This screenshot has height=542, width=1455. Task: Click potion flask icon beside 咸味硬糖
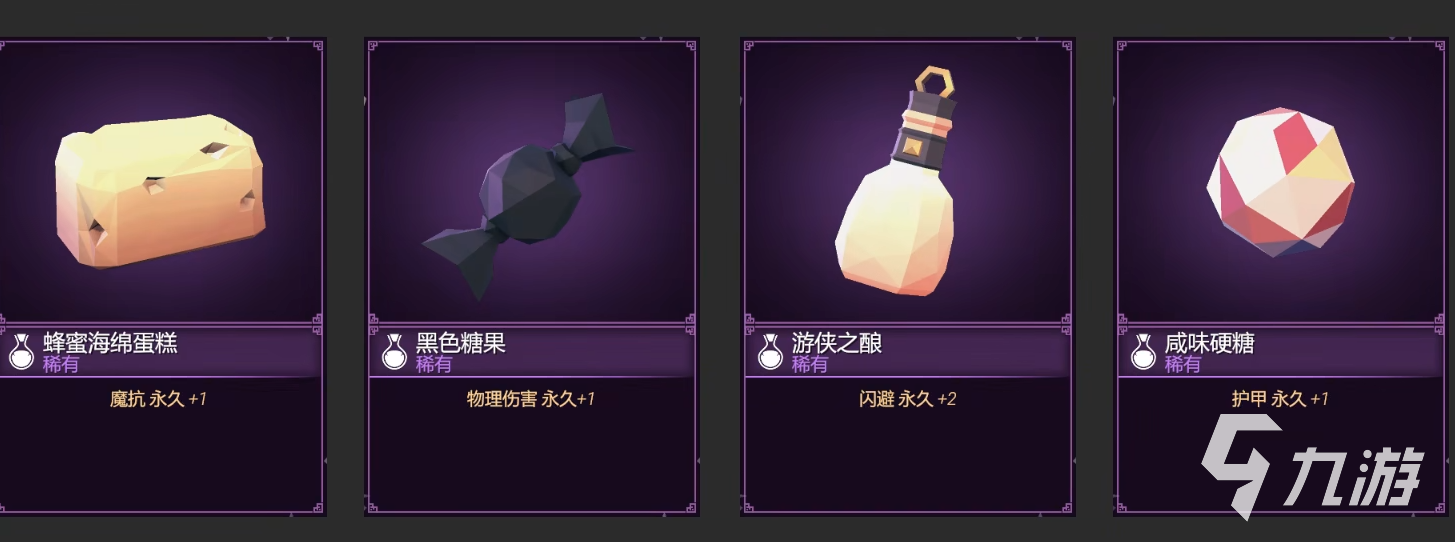(1144, 351)
